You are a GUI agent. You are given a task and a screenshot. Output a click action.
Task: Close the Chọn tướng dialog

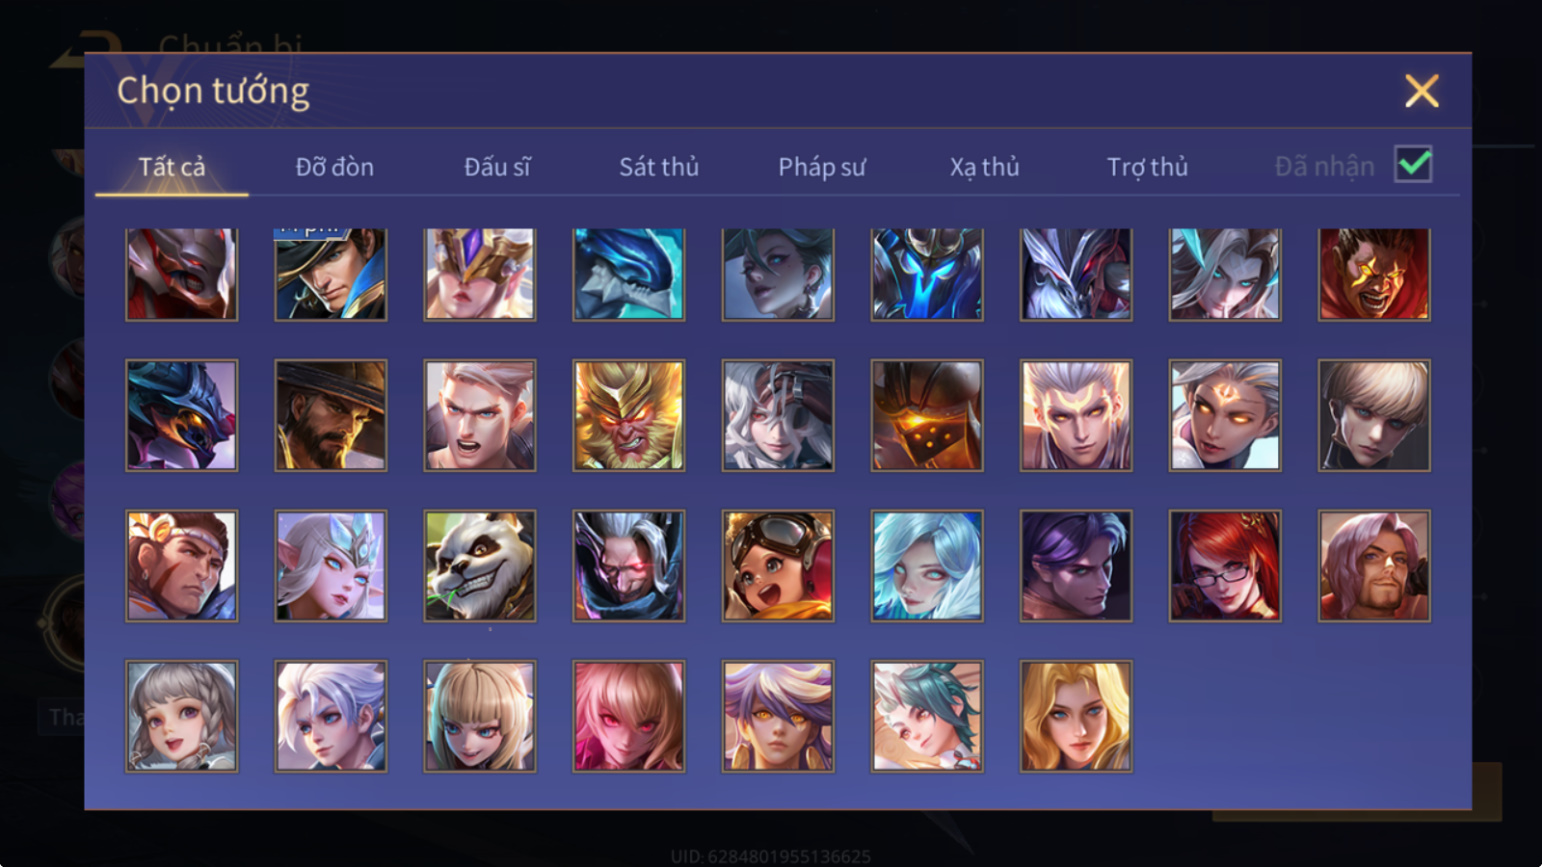point(1421,91)
